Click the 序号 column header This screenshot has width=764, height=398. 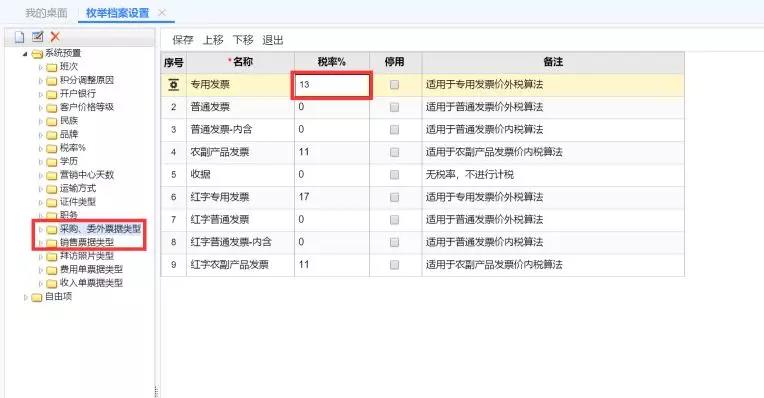(x=173, y=62)
